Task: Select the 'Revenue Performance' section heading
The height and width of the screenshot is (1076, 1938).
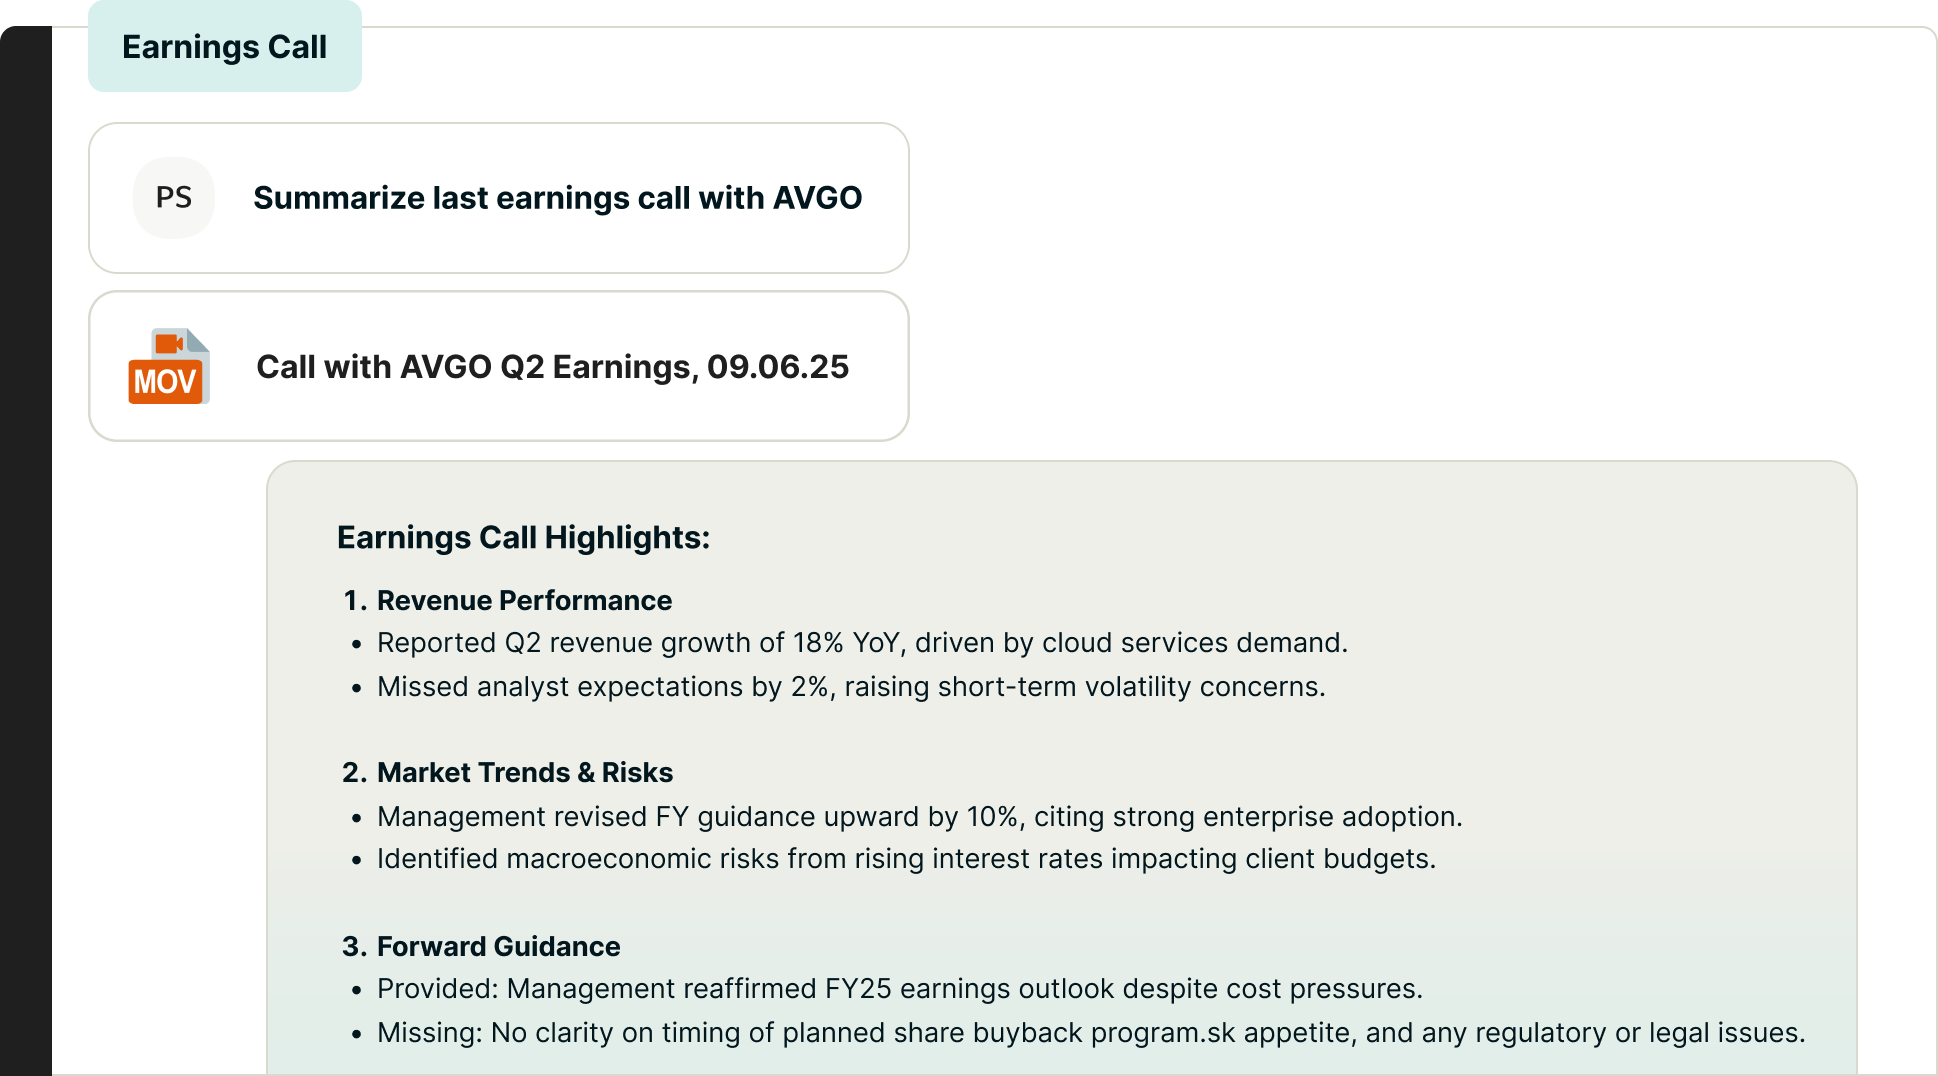Action: 524,600
